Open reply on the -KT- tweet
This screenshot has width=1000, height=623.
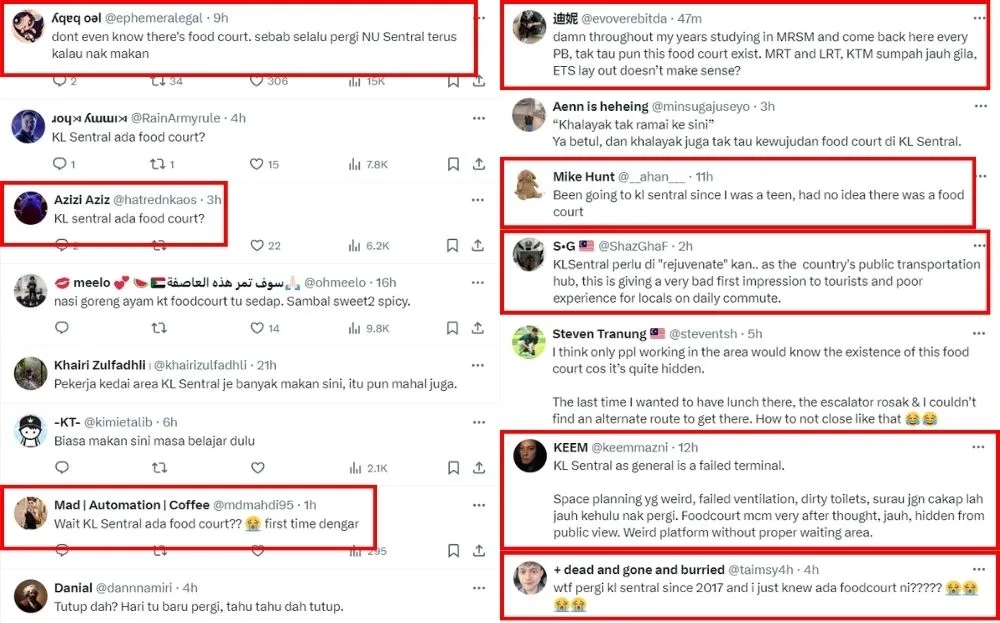[x=61, y=467]
